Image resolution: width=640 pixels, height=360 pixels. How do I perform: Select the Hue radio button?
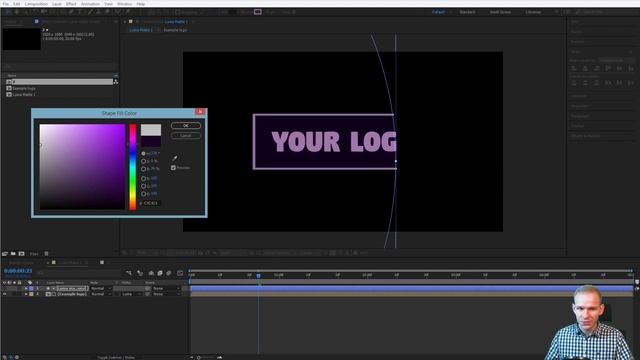click(143, 153)
